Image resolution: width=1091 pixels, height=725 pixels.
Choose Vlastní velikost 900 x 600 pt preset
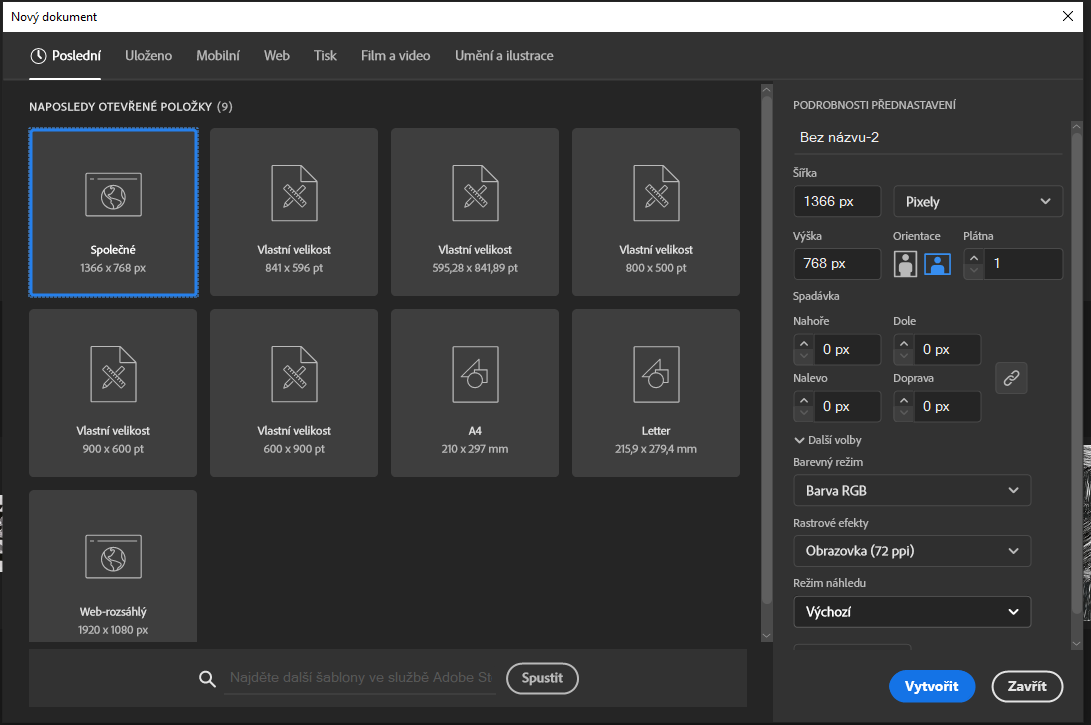click(113, 392)
